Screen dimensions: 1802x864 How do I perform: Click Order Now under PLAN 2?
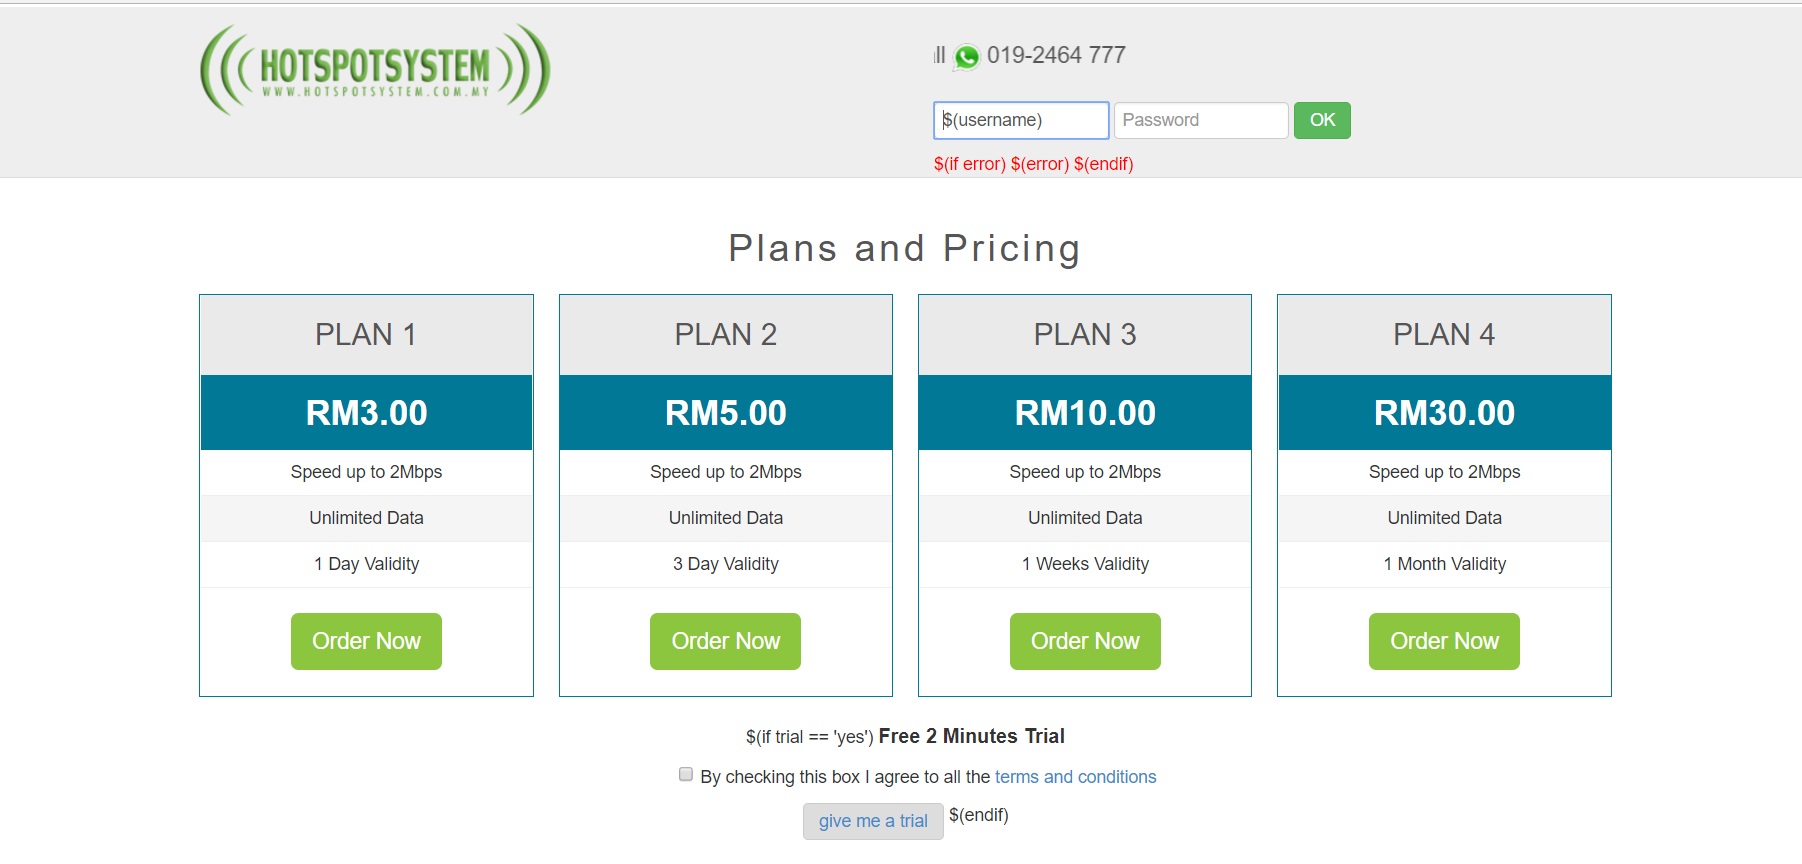tap(725, 641)
